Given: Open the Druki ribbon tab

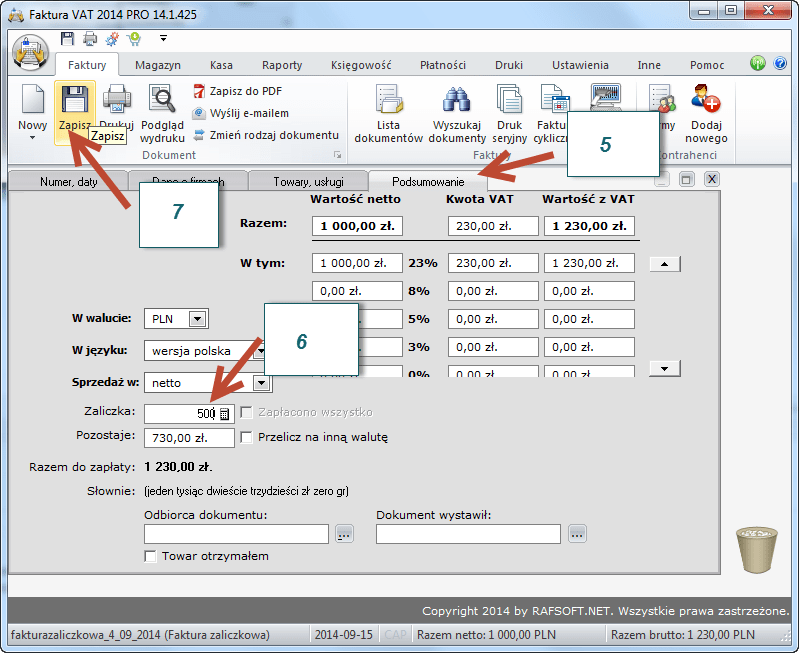Looking at the screenshot, I should 509,65.
